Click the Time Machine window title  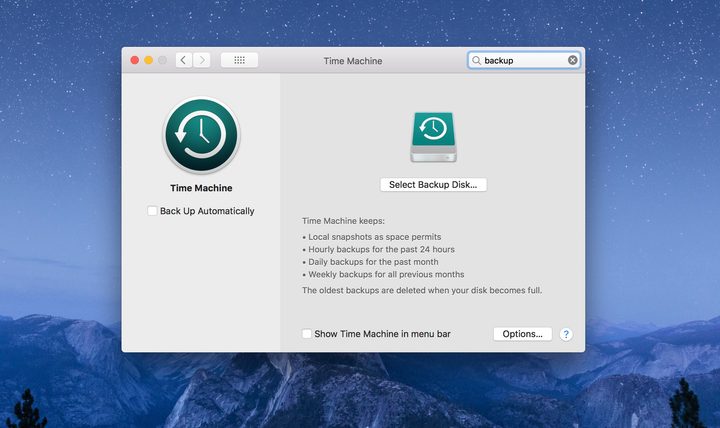click(353, 61)
